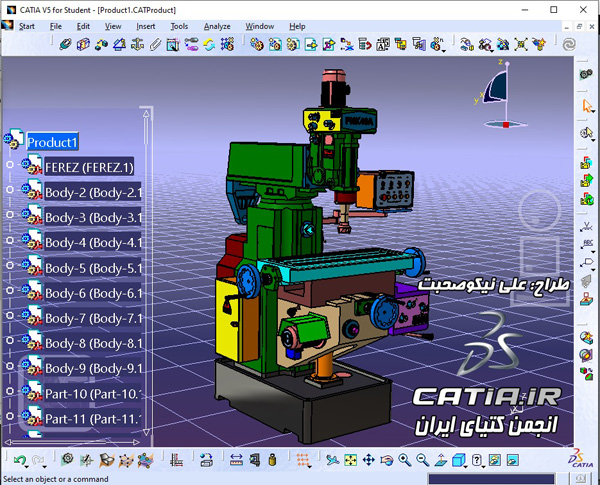
Task: Open the Redo history dropdown arrow
Action: click(x=45, y=467)
